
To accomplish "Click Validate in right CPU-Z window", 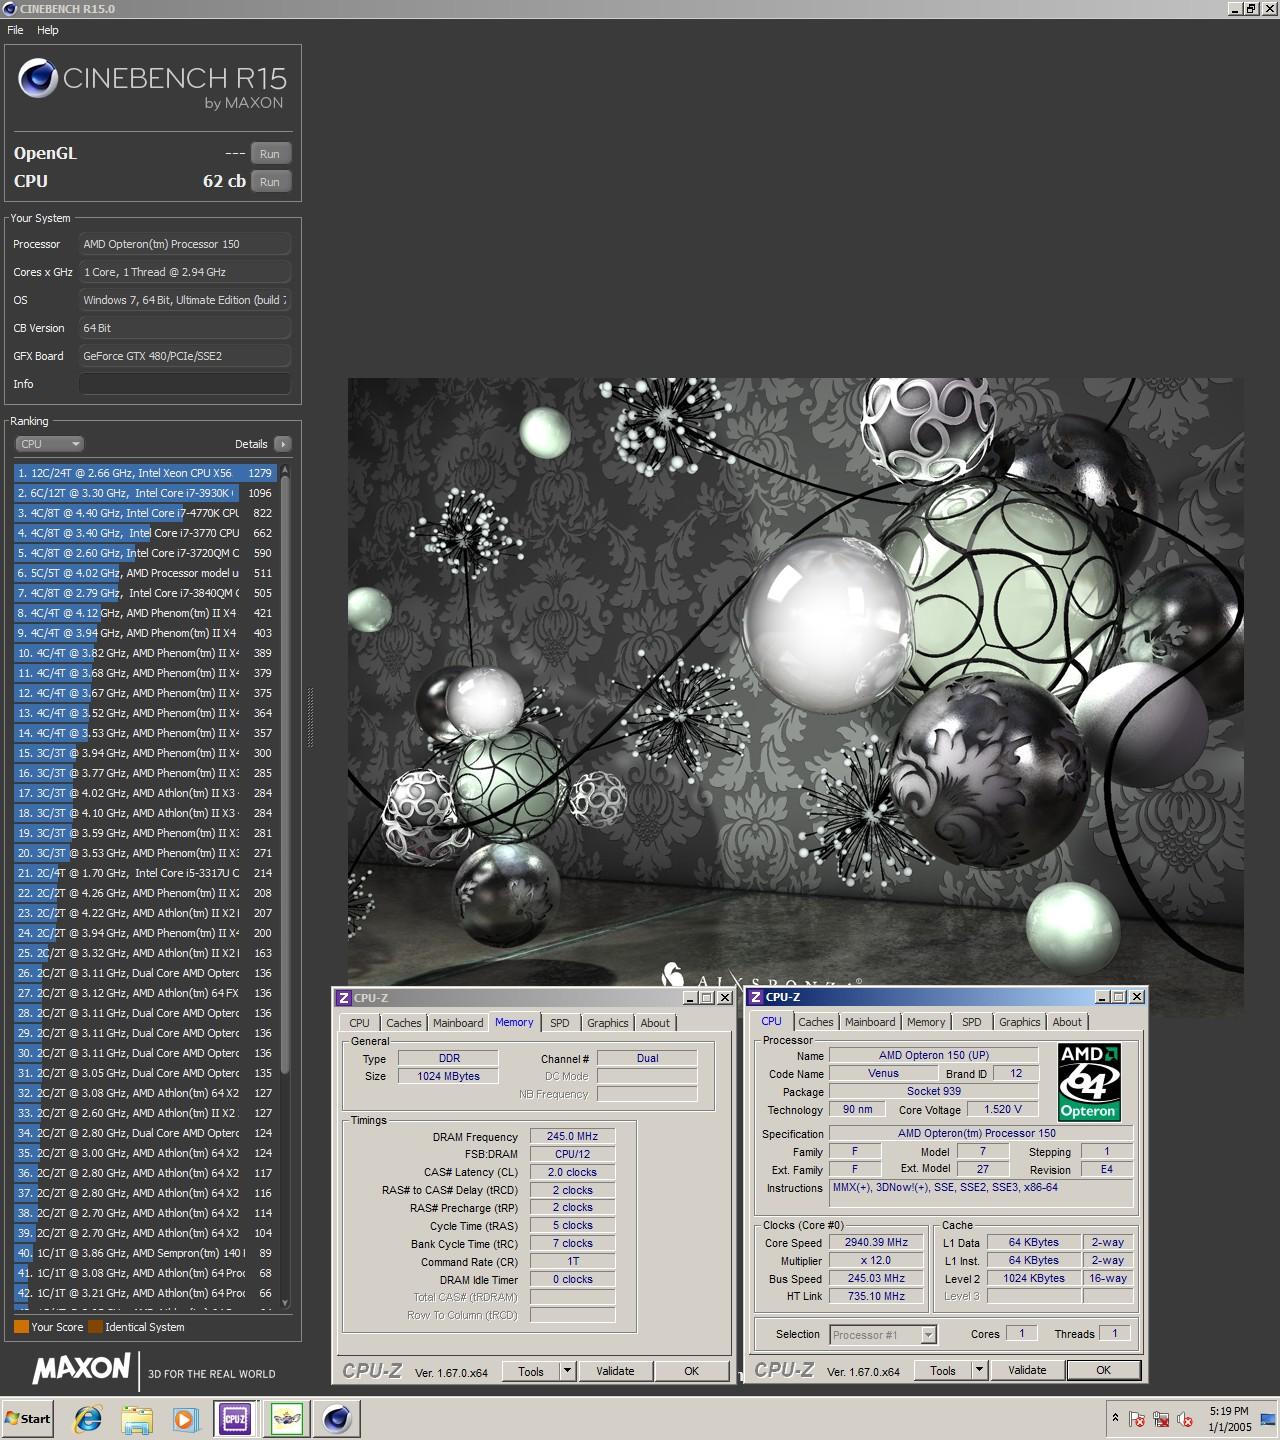I will pos(1027,1371).
